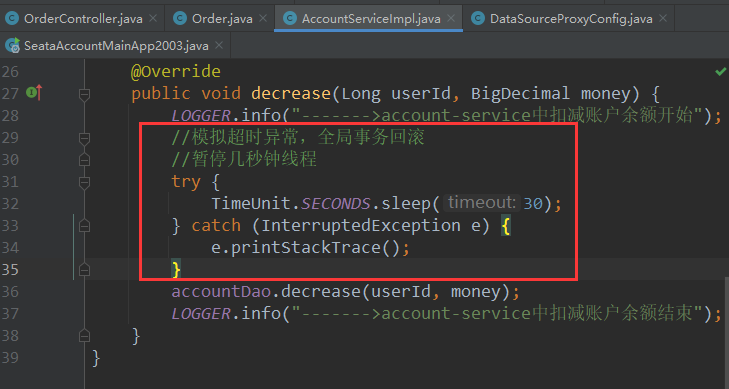Click the run-class icon on SeataAccountMainApp2003.java tab
Viewport: 729px width, 389px height.
tap(13, 46)
